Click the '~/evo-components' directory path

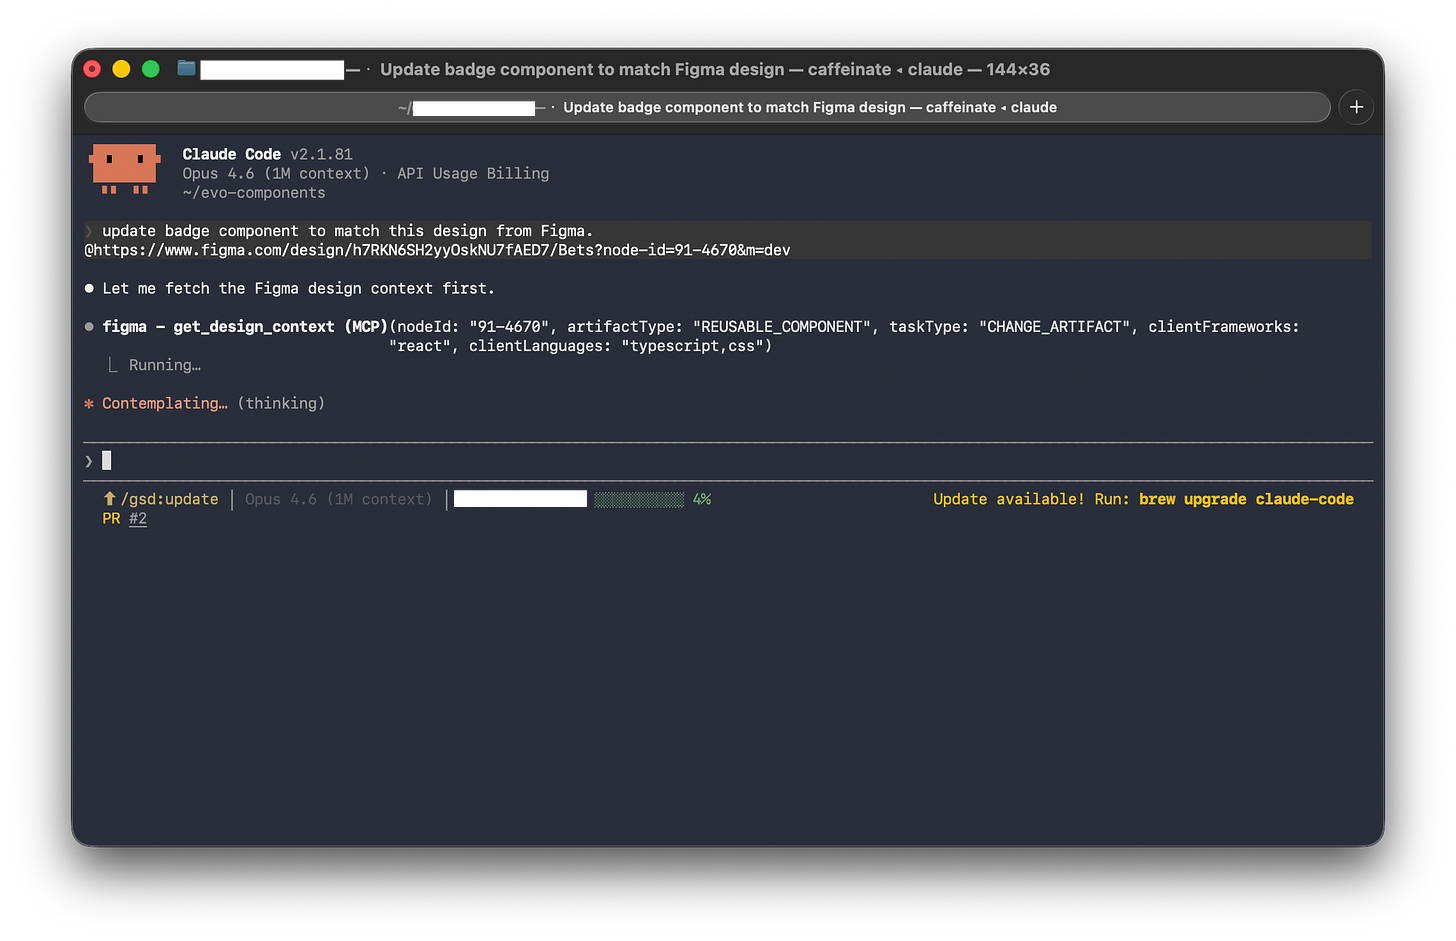coord(254,193)
